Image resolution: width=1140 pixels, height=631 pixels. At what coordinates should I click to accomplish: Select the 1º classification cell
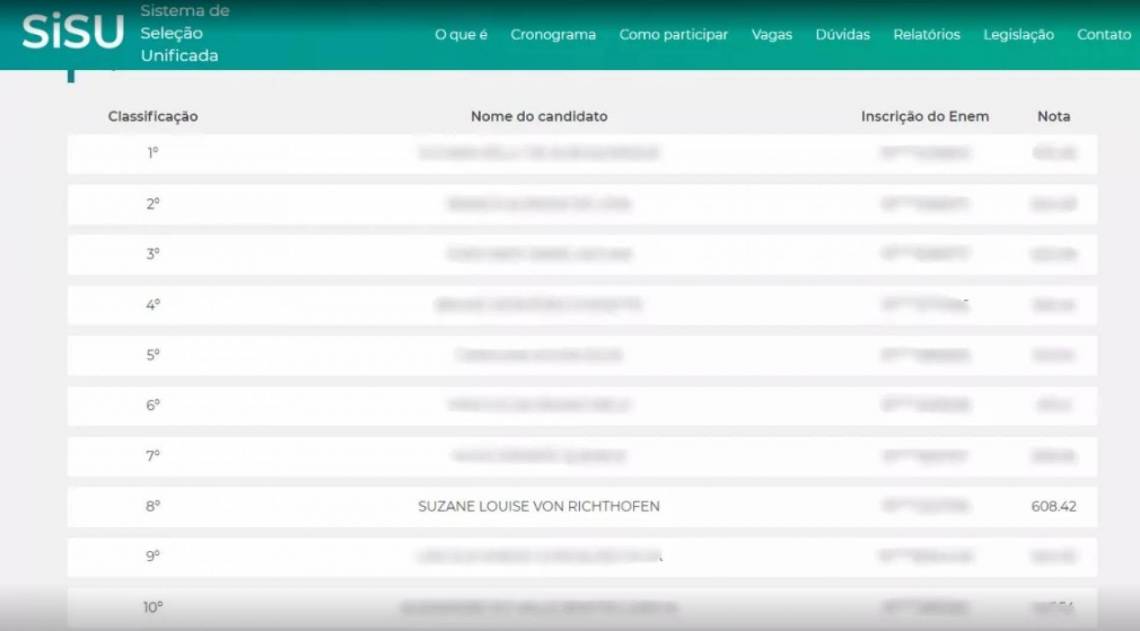(153, 153)
